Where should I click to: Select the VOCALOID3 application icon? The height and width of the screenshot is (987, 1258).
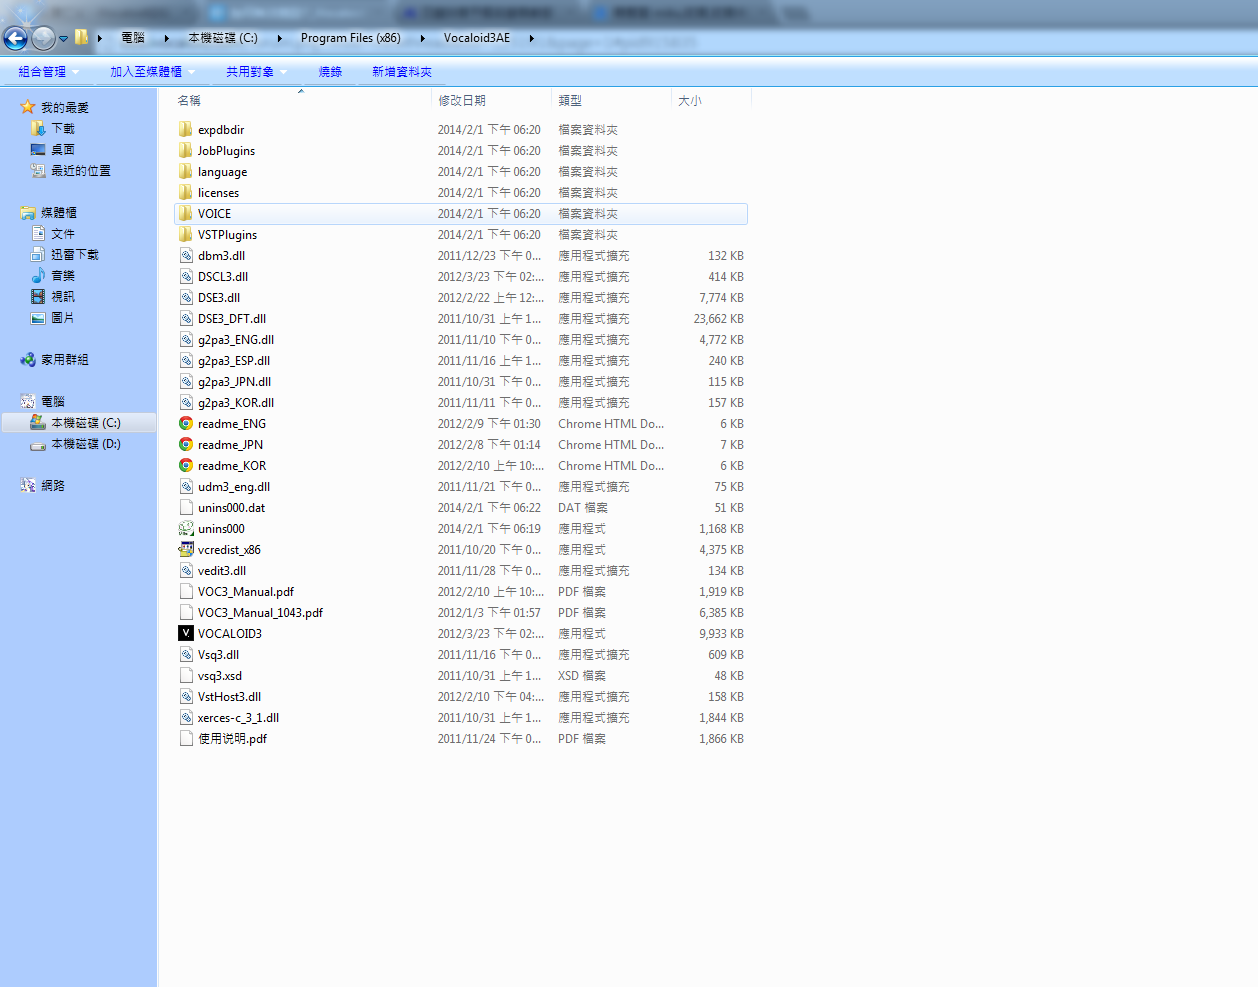pyautogui.click(x=186, y=633)
